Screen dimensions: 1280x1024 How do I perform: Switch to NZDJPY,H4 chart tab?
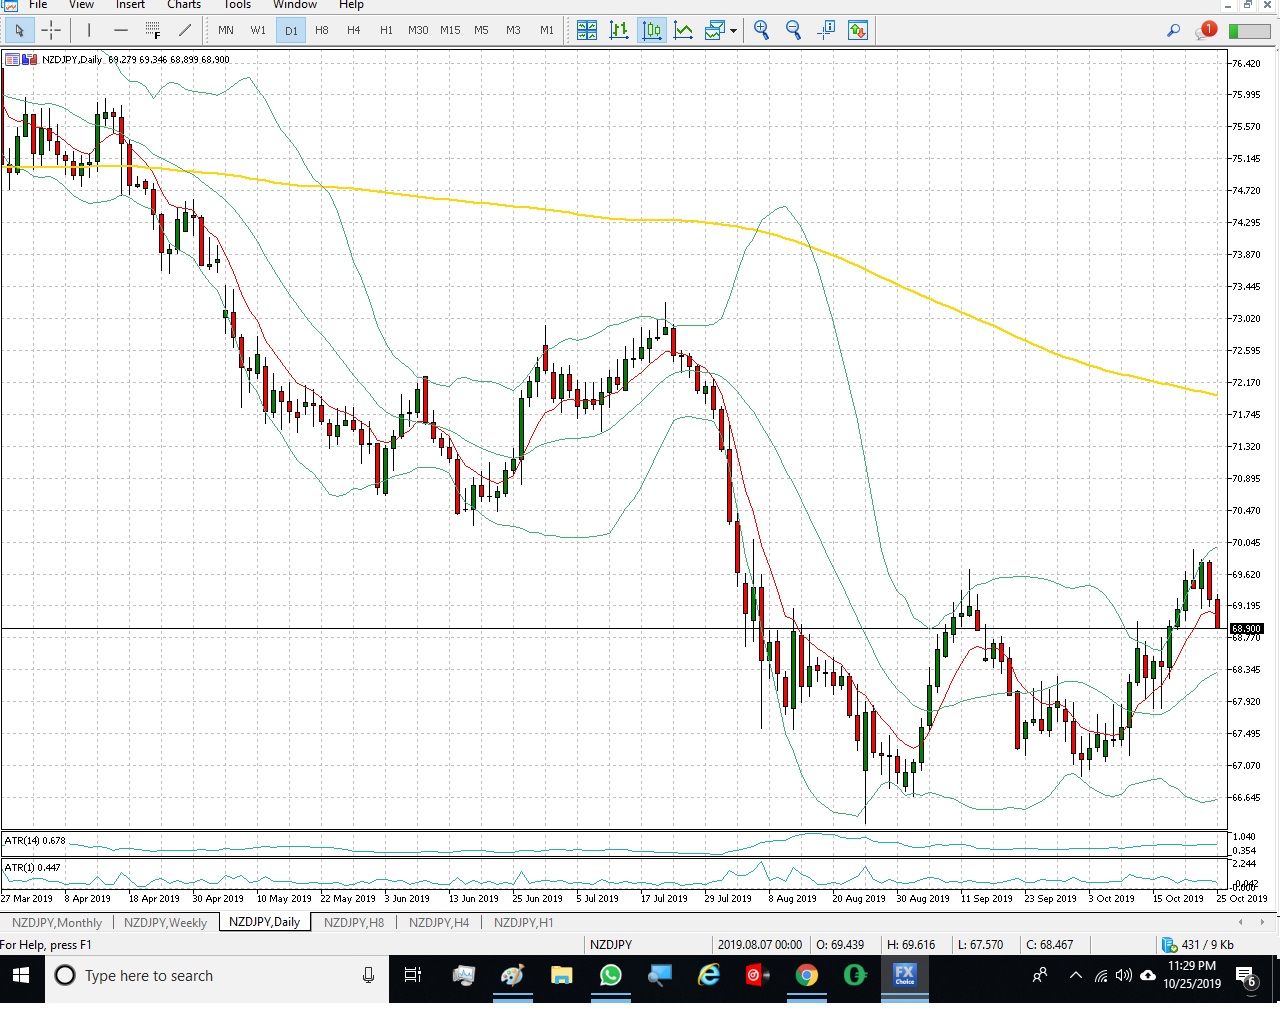pyautogui.click(x=439, y=922)
